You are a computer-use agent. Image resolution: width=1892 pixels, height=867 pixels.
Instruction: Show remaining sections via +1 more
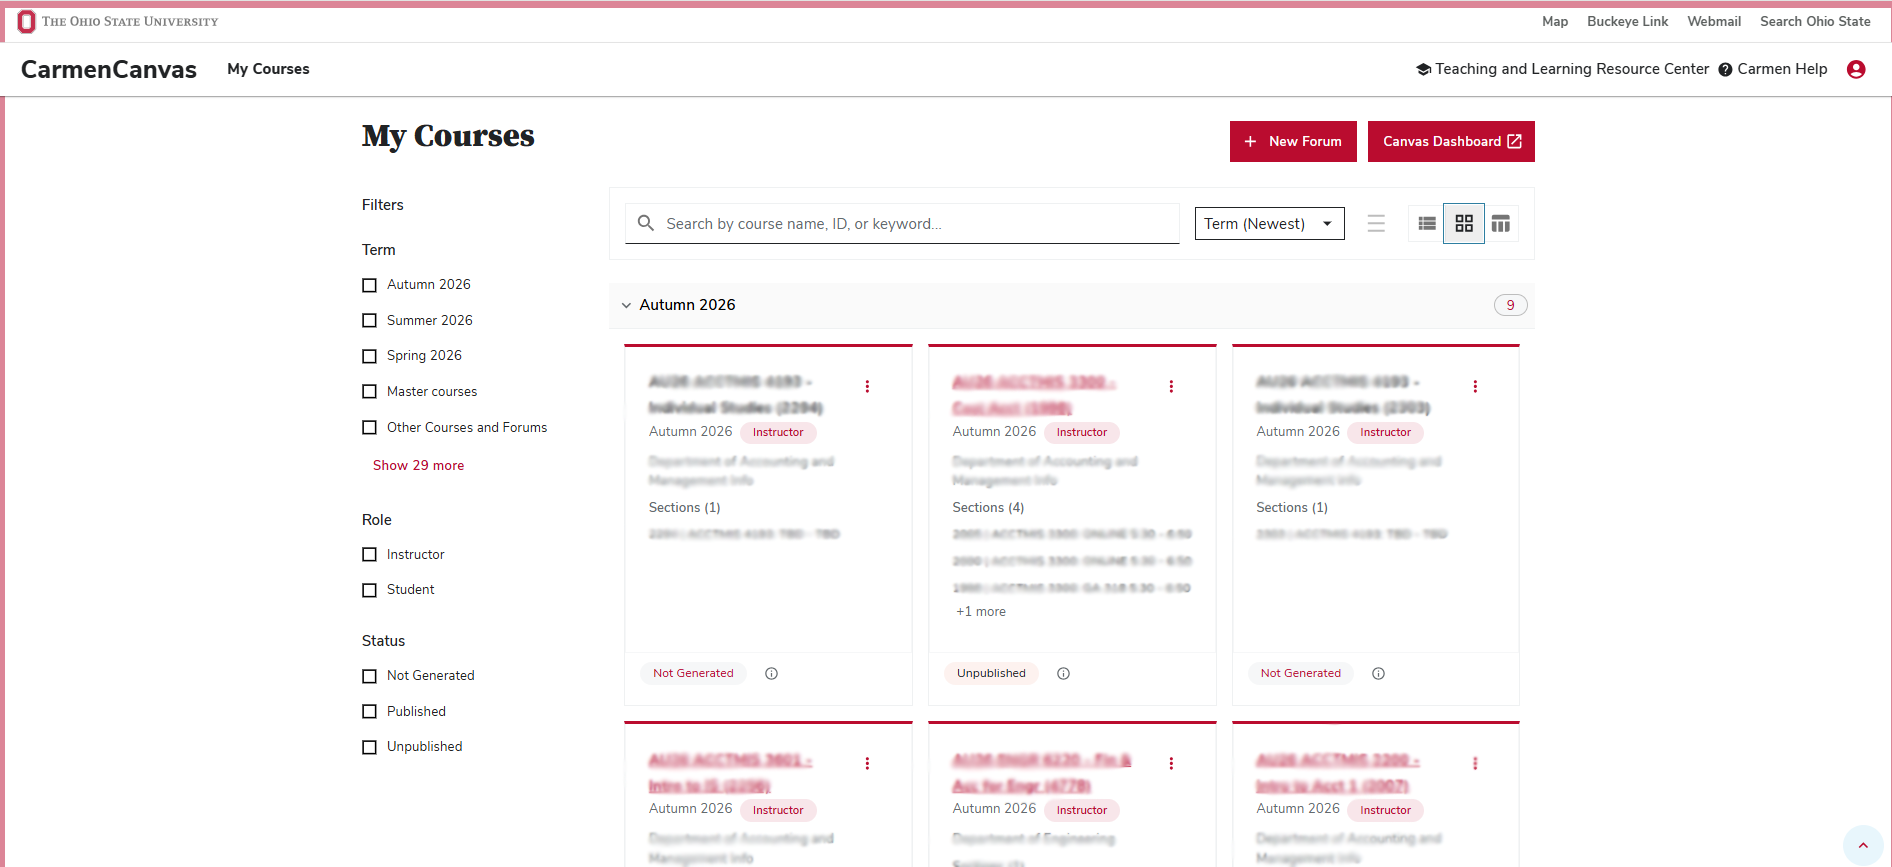point(981,611)
